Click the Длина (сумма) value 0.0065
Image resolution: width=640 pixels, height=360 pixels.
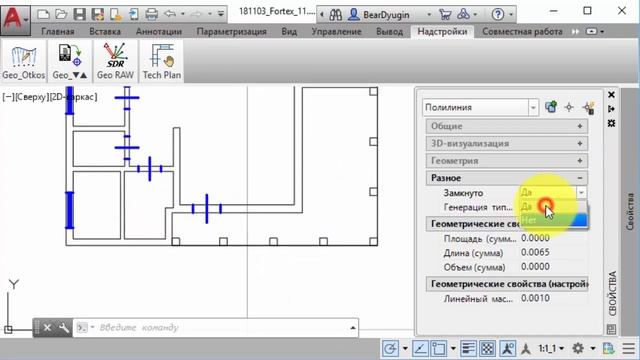pos(535,252)
